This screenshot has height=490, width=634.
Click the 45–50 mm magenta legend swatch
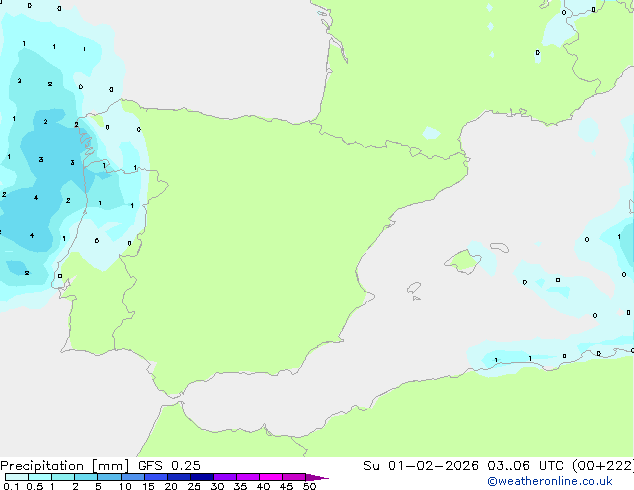(294, 477)
